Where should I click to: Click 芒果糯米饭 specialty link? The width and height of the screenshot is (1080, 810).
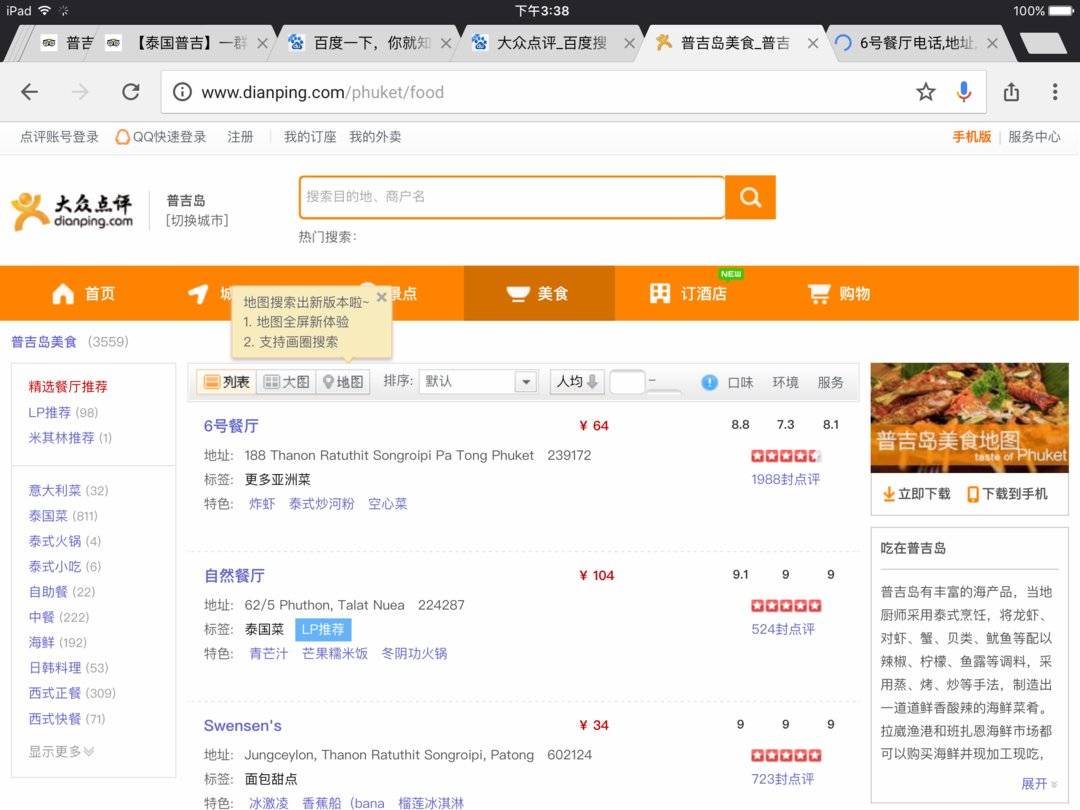tap(335, 654)
